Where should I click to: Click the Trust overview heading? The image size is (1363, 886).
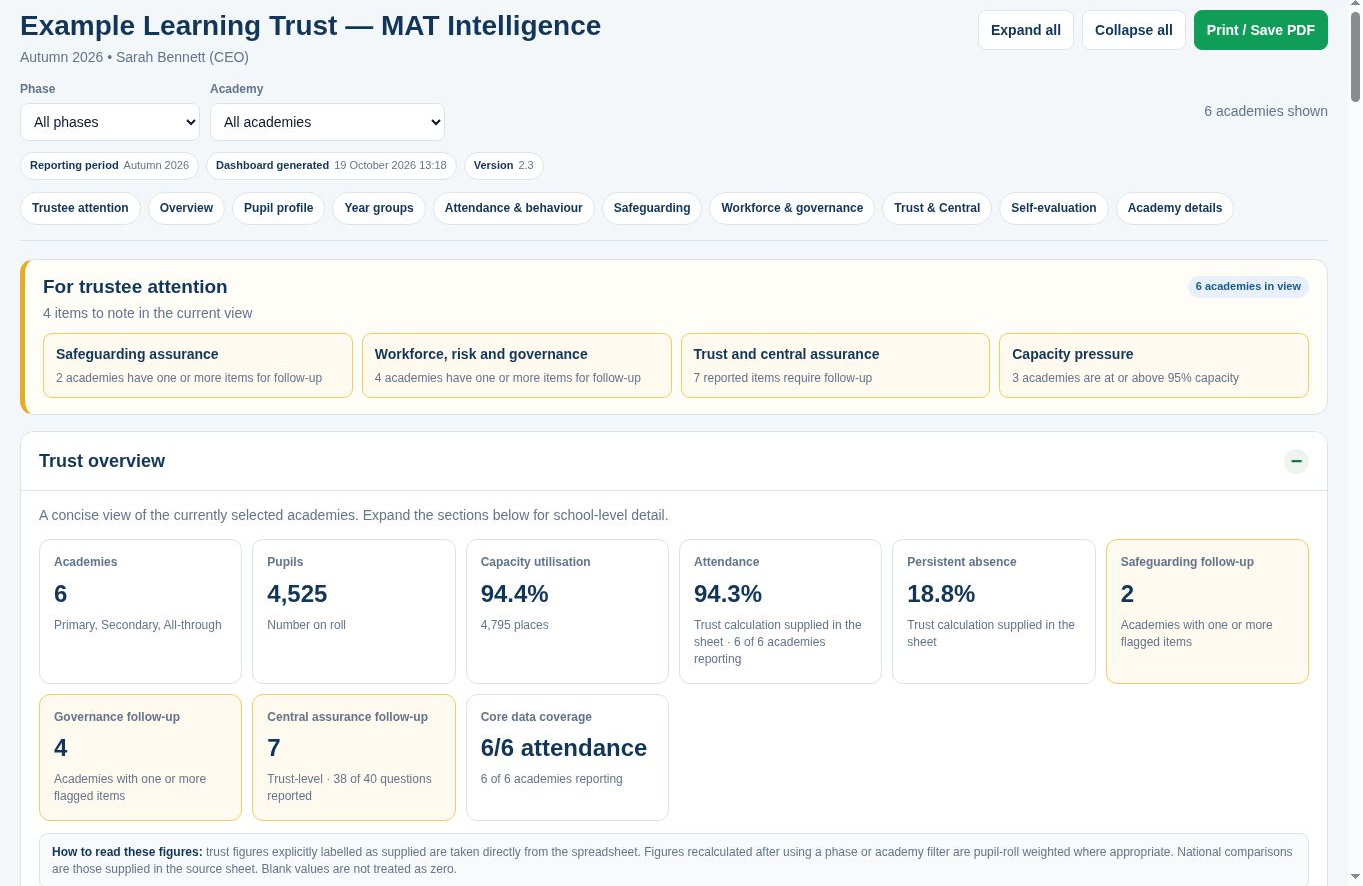(x=102, y=461)
